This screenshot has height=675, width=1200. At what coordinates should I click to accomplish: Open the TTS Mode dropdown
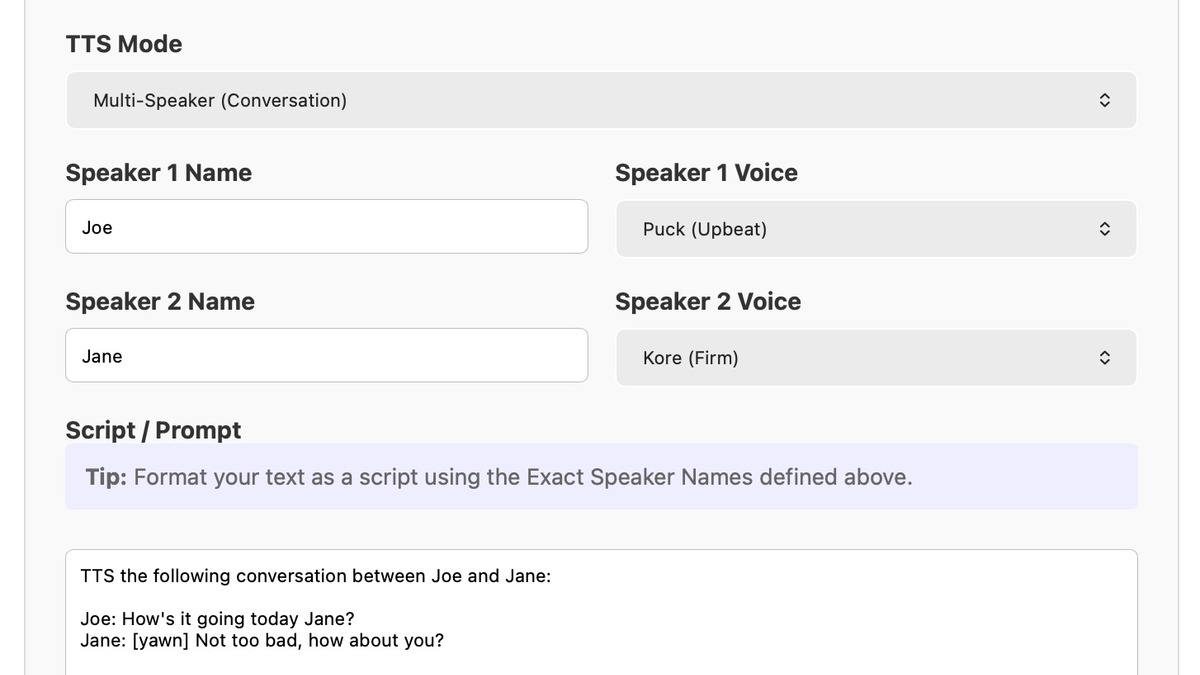pyautogui.click(x=600, y=100)
